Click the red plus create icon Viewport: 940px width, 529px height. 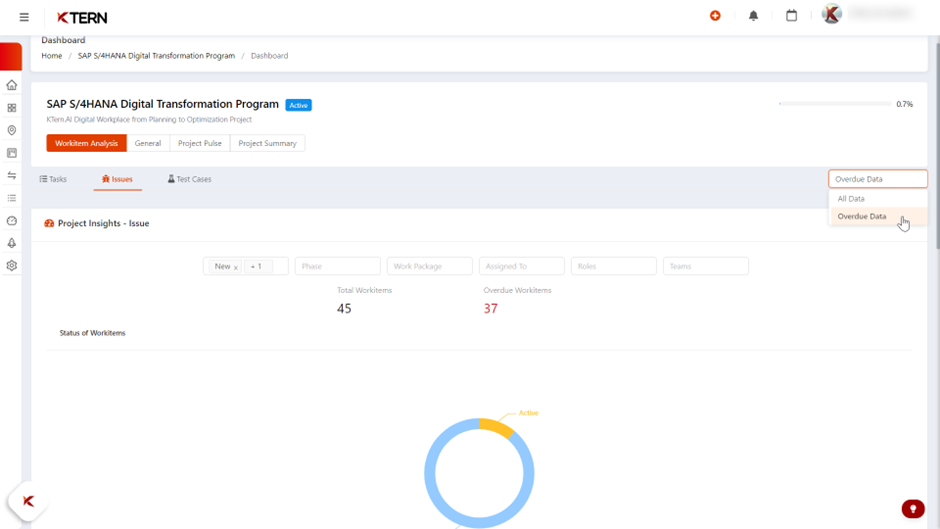click(x=715, y=16)
